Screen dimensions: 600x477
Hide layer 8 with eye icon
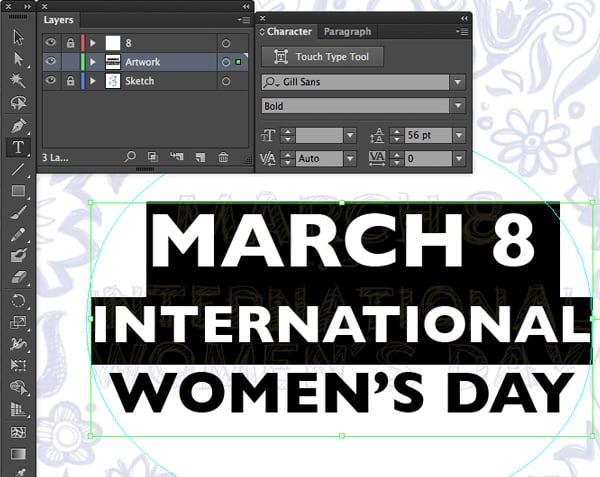pos(51,42)
